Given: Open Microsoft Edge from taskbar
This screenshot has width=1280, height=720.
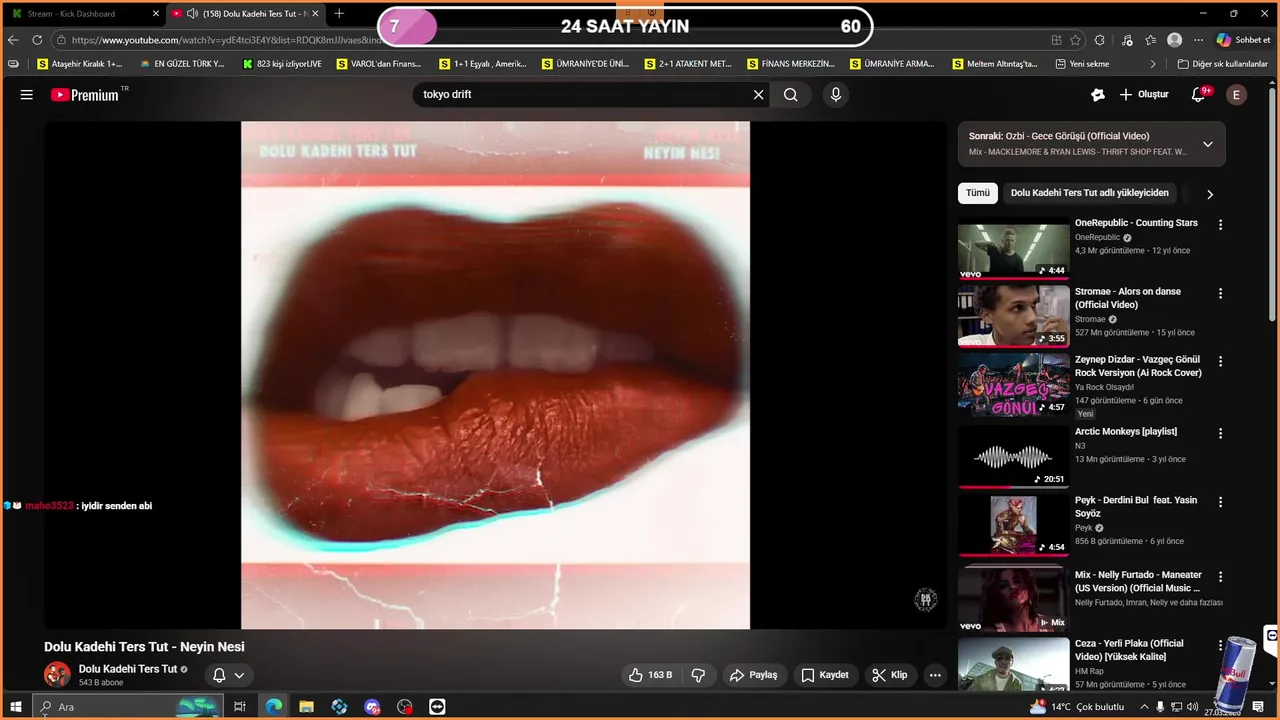Looking at the screenshot, I should (x=273, y=707).
